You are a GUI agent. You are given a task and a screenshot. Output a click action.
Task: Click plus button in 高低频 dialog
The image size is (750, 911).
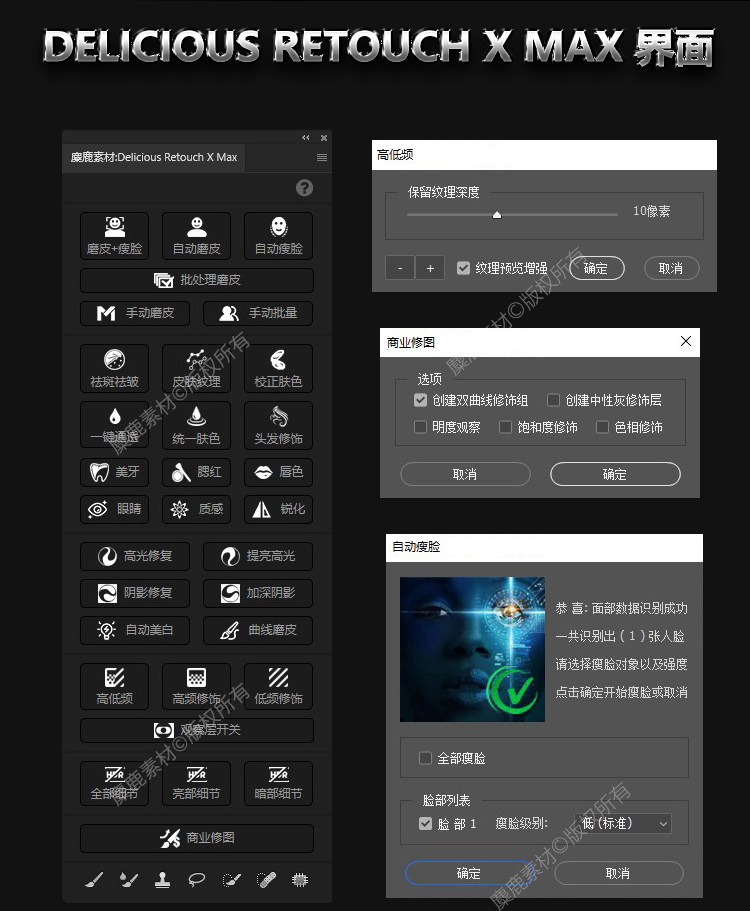(430, 268)
